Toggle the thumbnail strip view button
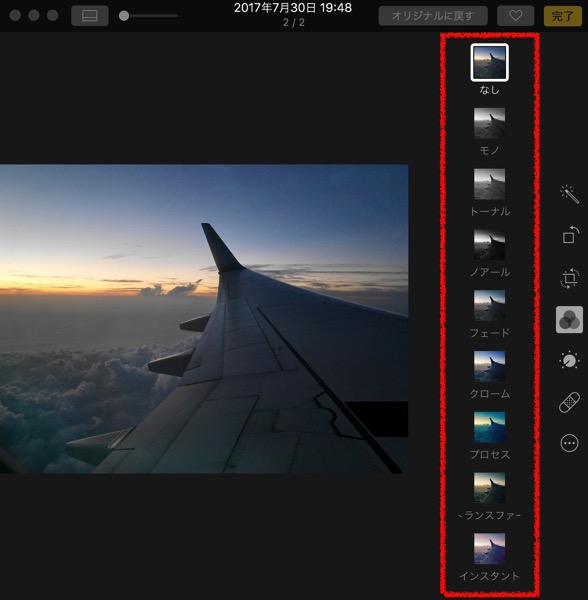 [x=90, y=16]
